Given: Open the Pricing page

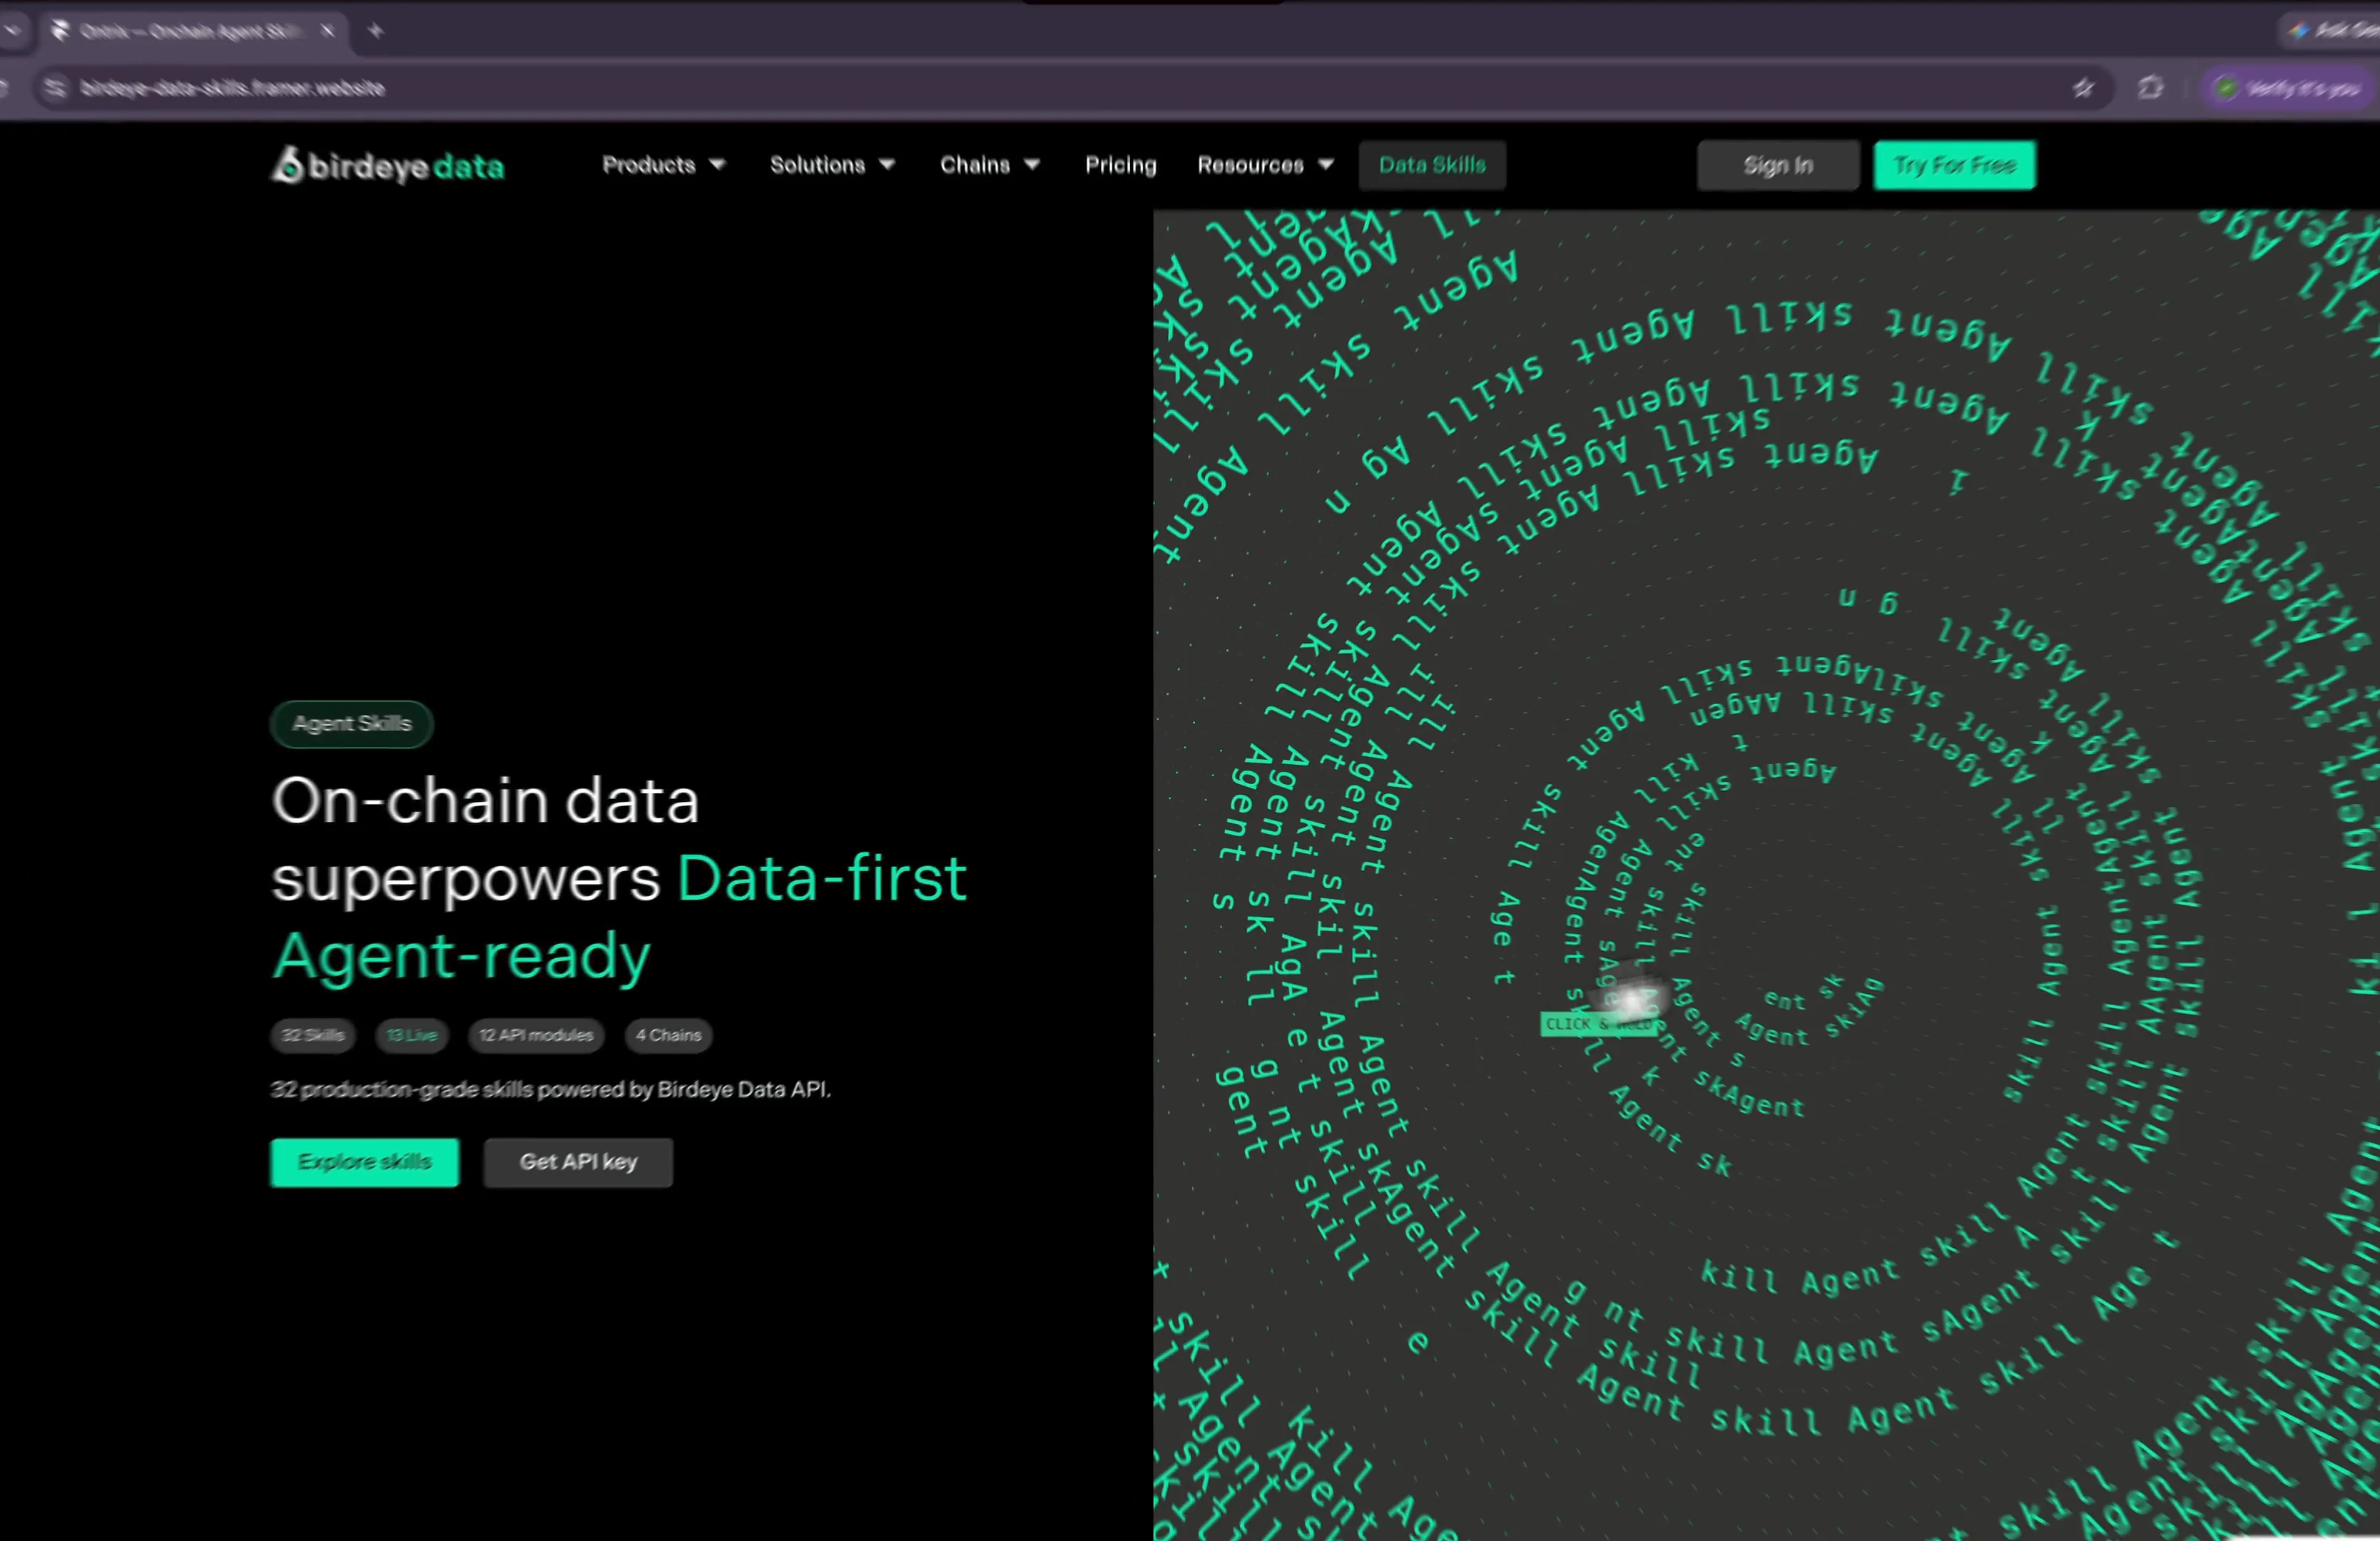Looking at the screenshot, I should pos(1120,165).
